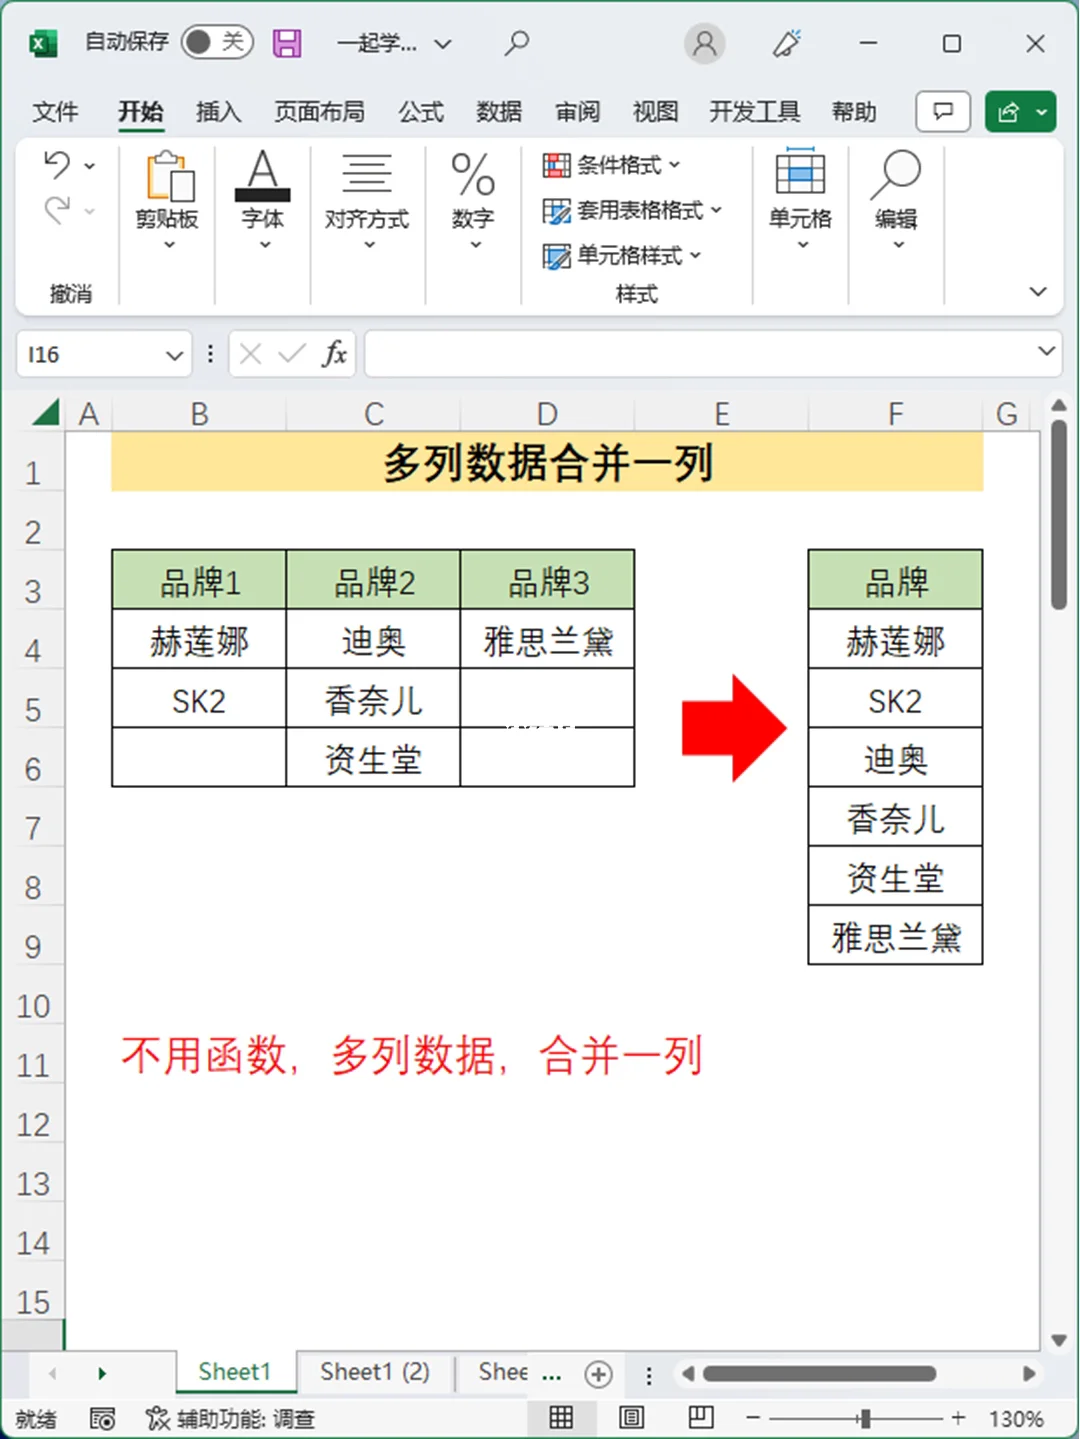Open the 帮助 tab
This screenshot has height=1439, width=1080.
pos(853,111)
